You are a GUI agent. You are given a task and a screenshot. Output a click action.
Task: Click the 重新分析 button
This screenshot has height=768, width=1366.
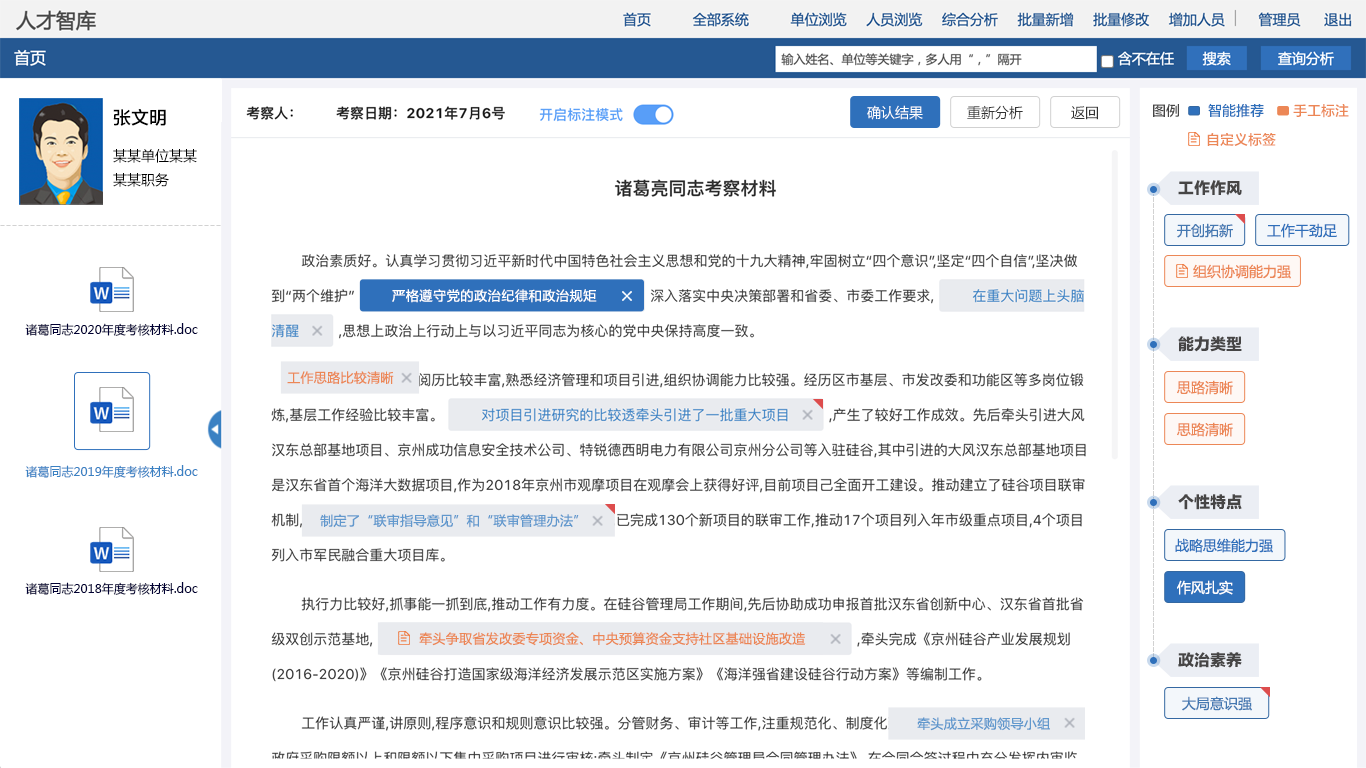coord(995,112)
